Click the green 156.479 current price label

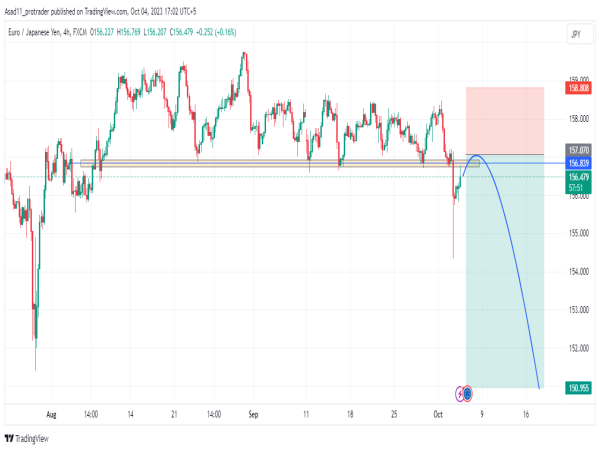point(578,177)
